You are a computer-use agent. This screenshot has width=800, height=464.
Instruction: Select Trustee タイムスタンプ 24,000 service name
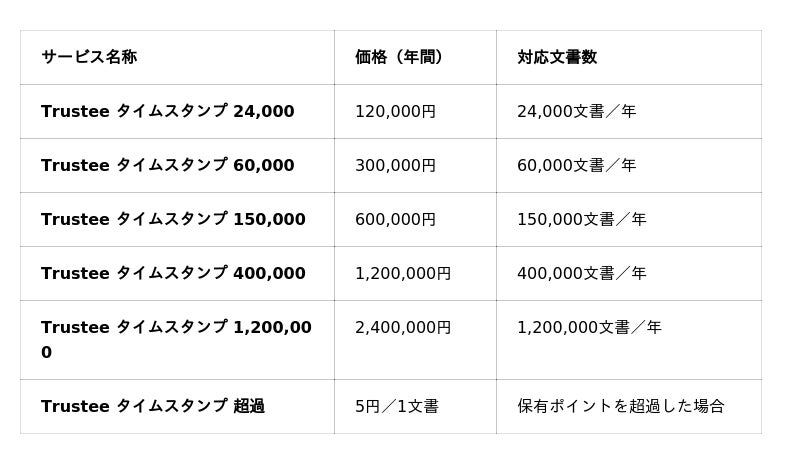[x=168, y=111]
